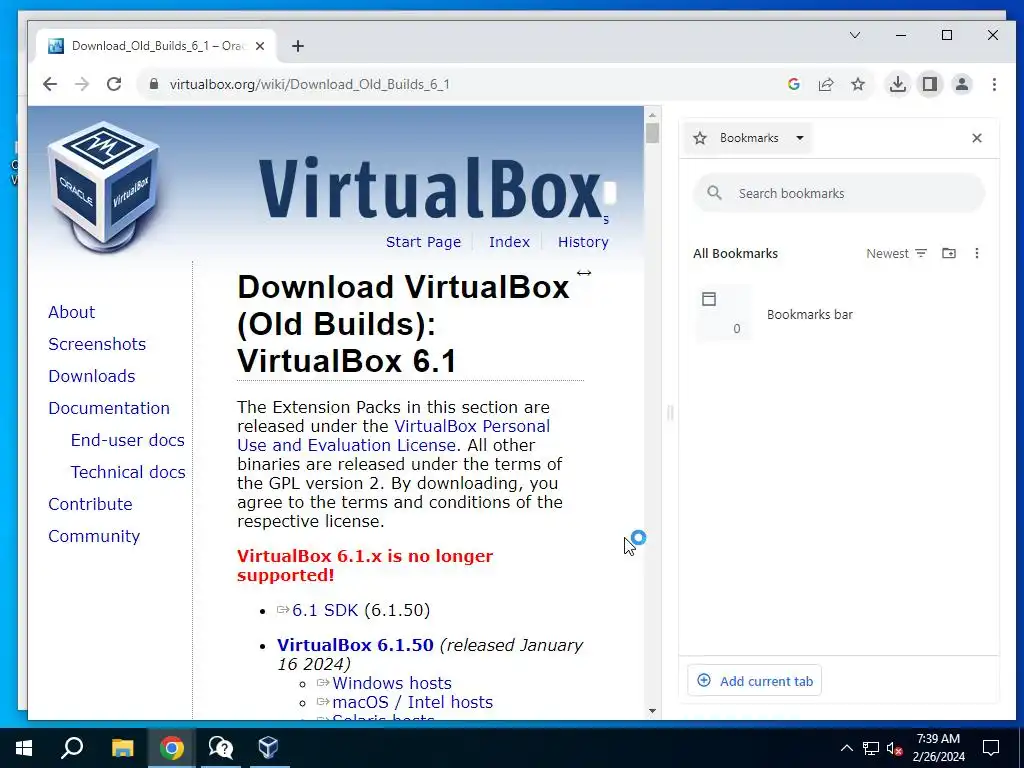Click the VirtualBox cube logo
The width and height of the screenshot is (1024, 768).
click(x=103, y=186)
